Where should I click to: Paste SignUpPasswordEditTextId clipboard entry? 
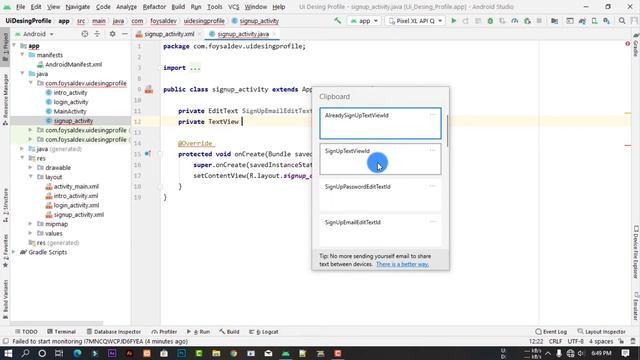380,195
